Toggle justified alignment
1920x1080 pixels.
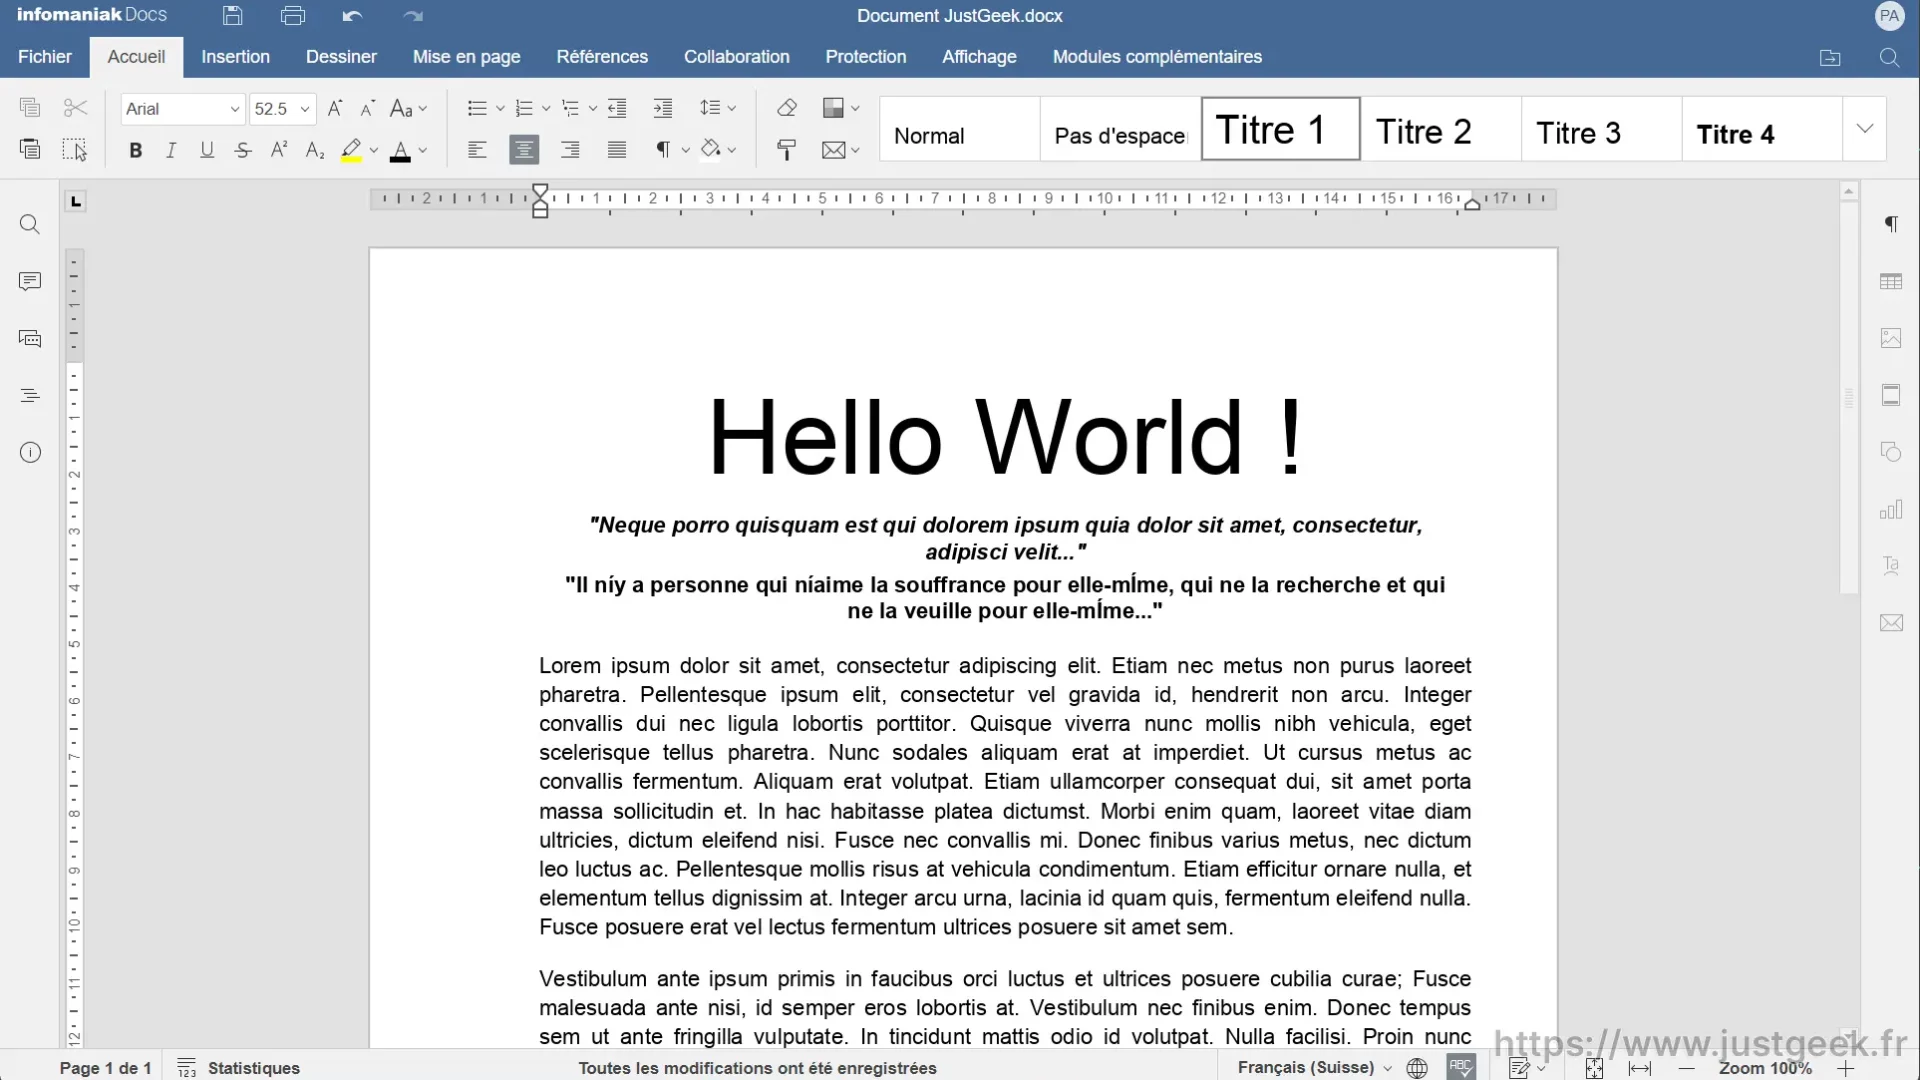(617, 150)
